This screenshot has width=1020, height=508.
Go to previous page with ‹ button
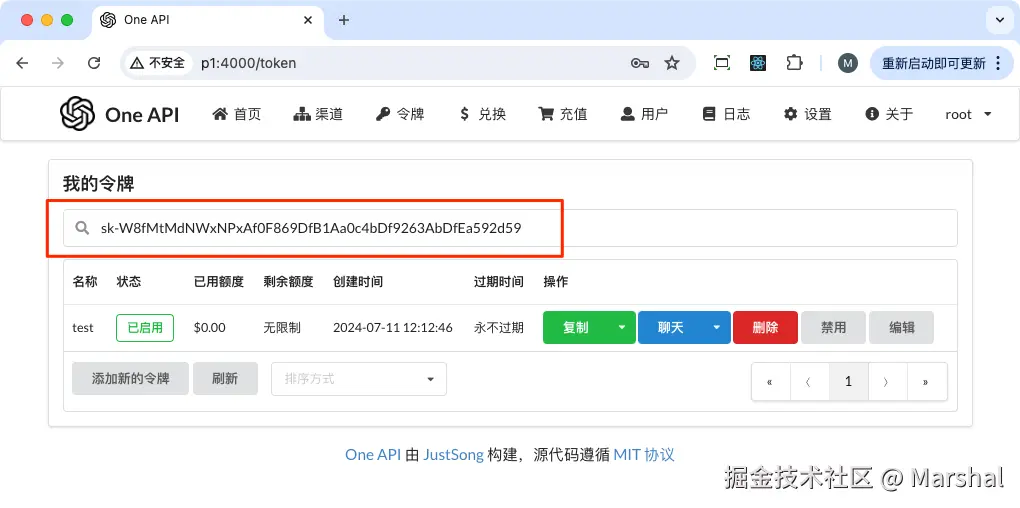tap(810, 382)
